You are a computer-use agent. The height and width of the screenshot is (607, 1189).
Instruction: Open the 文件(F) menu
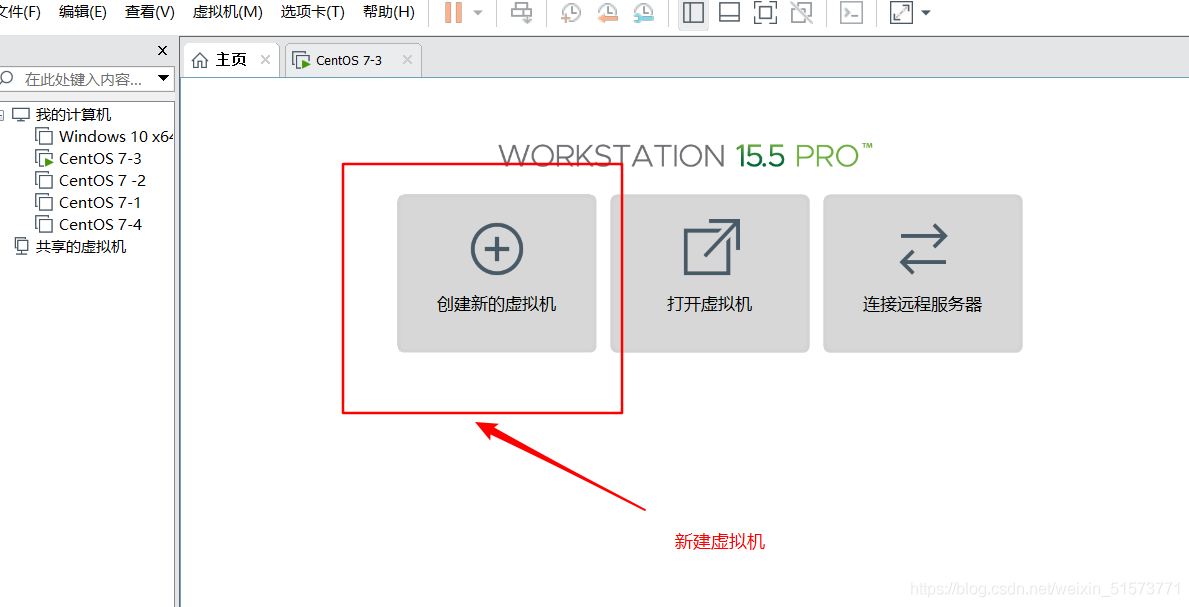click(x=20, y=12)
